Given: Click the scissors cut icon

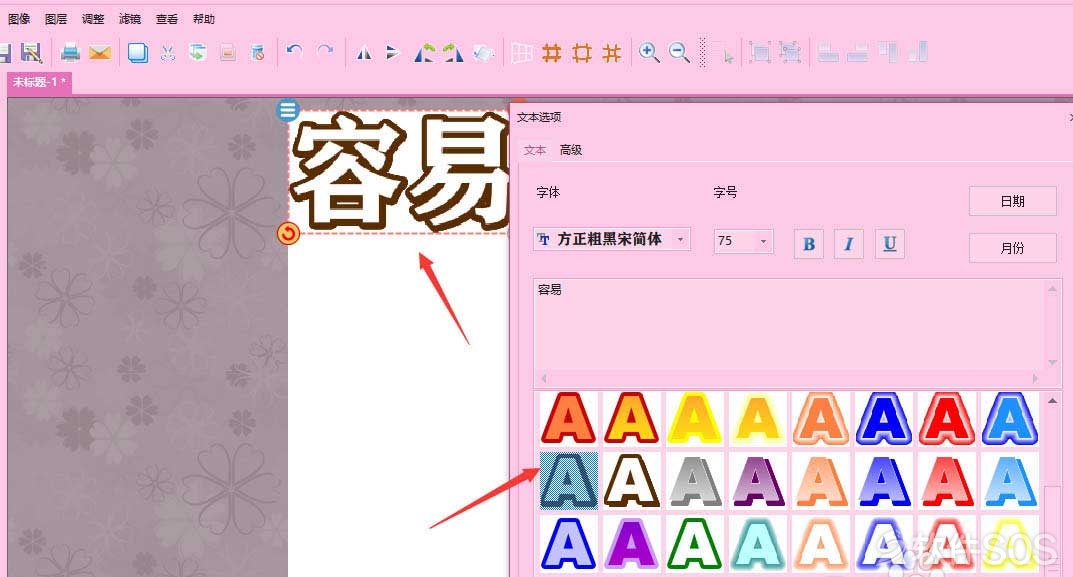Looking at the screenshot, I should (168, 52).
